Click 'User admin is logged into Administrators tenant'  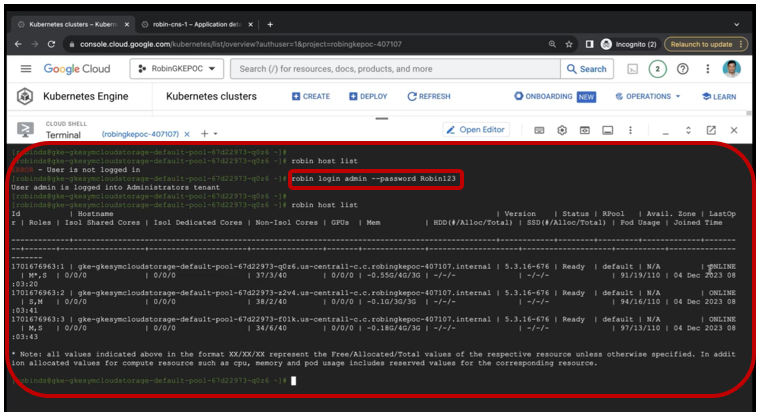pyautogui.click(x=116, y=187)
